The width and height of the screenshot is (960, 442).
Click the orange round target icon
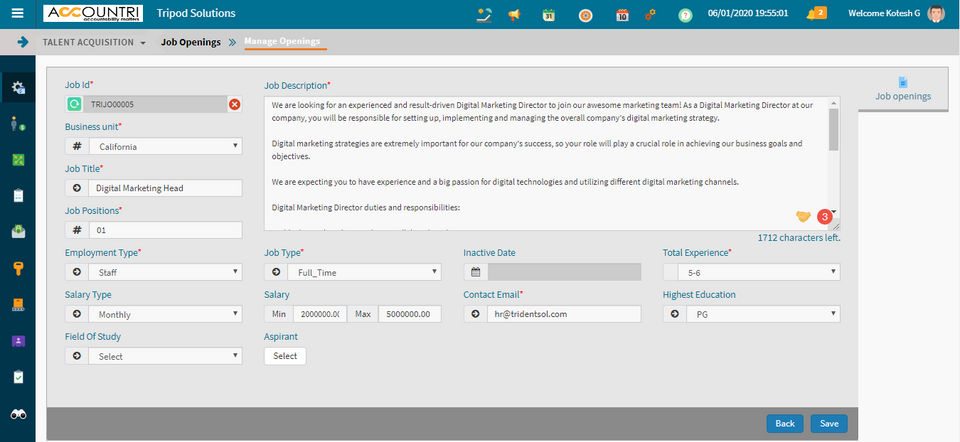(585, 15)
